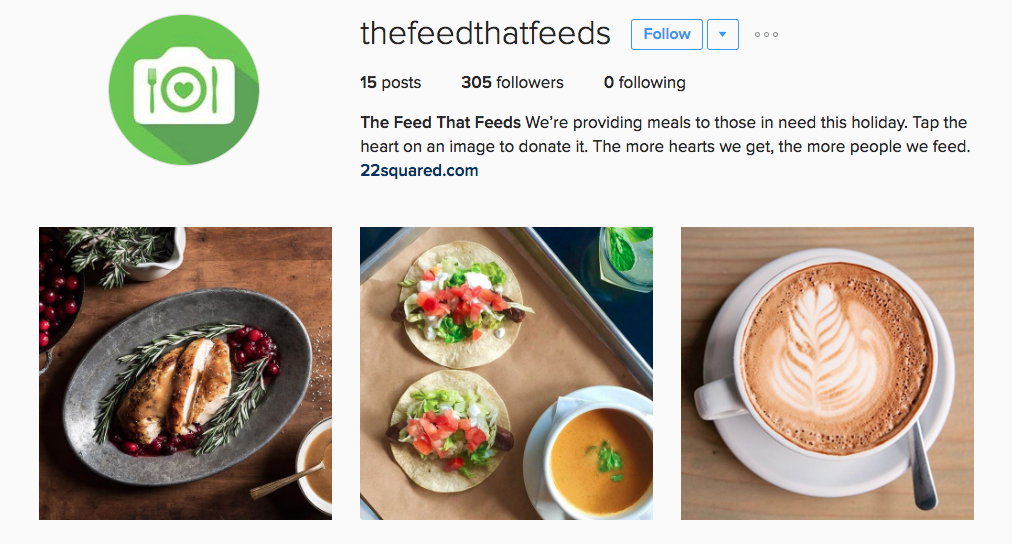Click The Feed That Feeds bold name
This screenshot has width=1012, height=544.
point(440,123)
